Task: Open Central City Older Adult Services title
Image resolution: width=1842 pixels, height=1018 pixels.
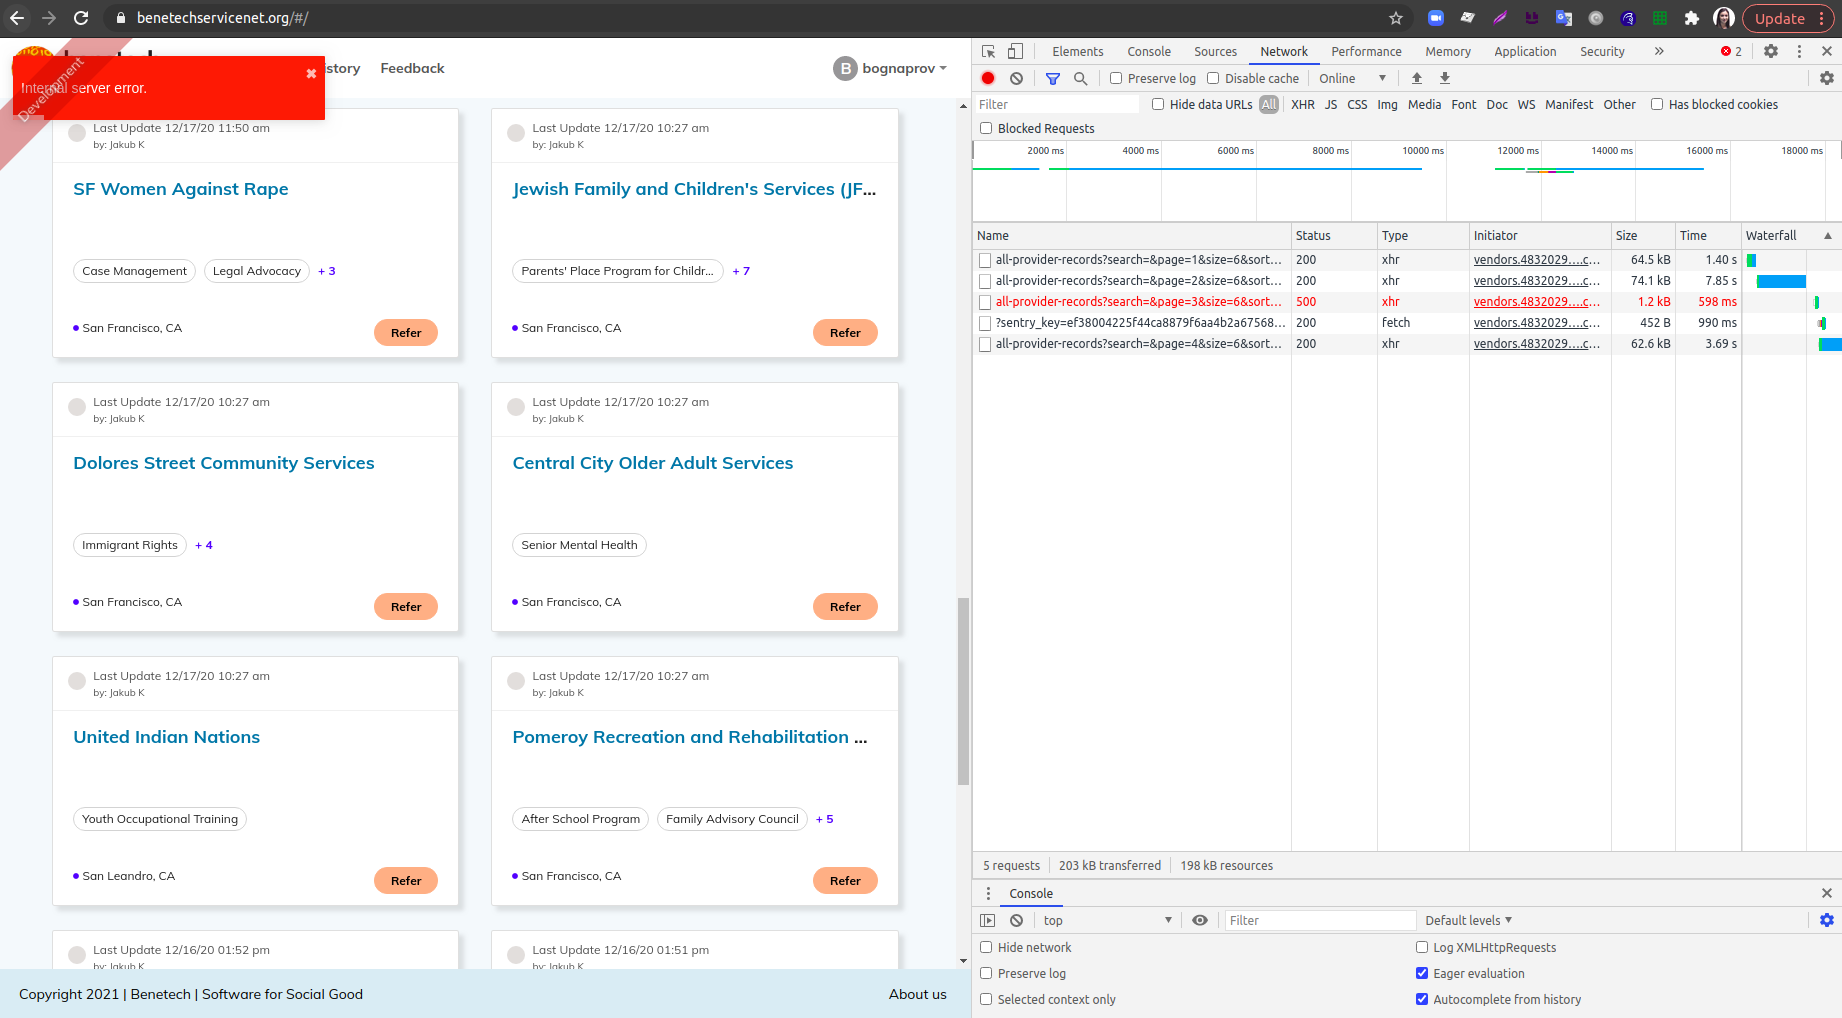Action: pyautogui.click(x=653, y=463)
